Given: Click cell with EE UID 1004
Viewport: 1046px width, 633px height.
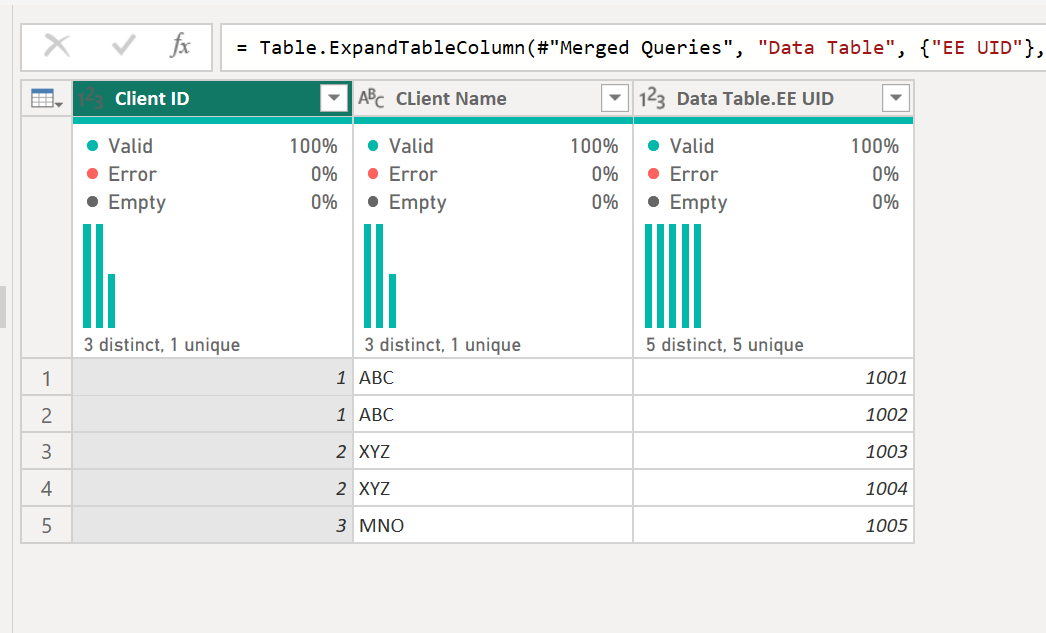Looking at the screenshot, I should point(774,489).
